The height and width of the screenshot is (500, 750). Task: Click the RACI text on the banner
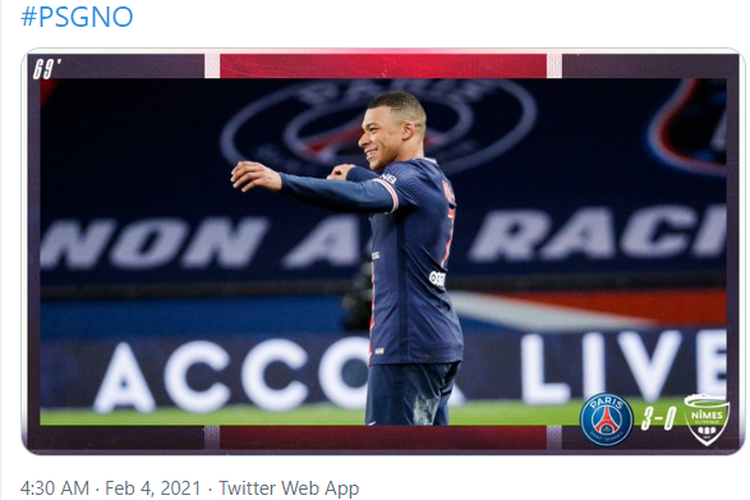[x=598, y=232]
